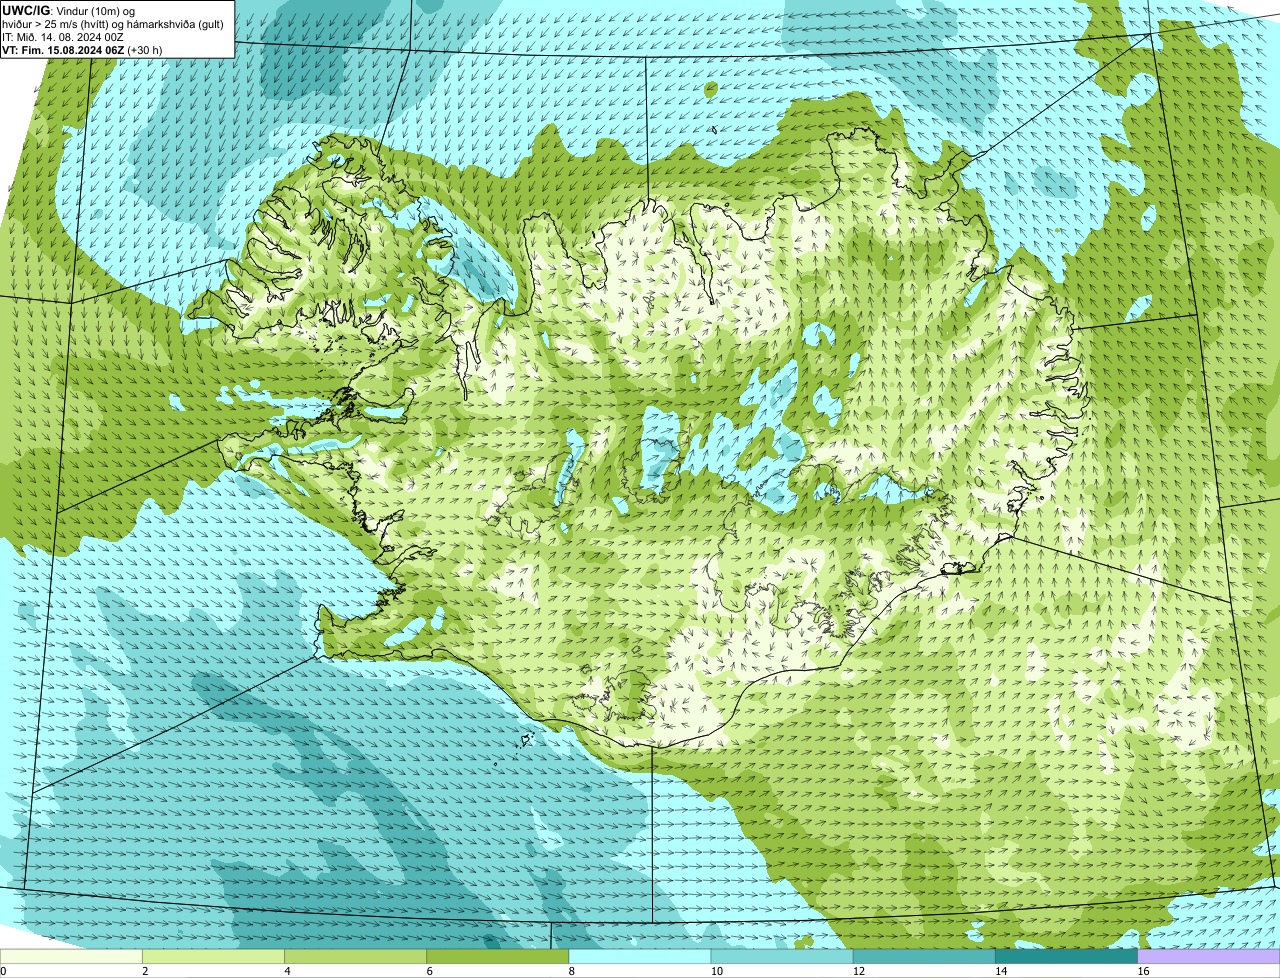Screen dimensions: 1280x978
Task: Click the 8–10 m/s pale cyan legend swatch
Action: (x=640, y=956)
